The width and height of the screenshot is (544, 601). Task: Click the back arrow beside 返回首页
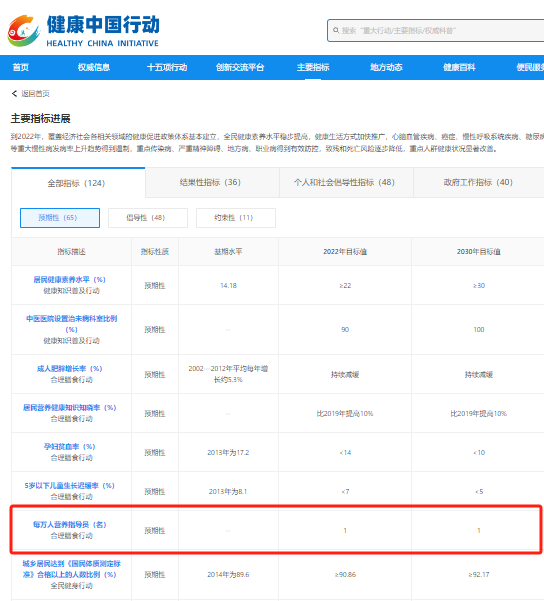[x=14, y=94]
